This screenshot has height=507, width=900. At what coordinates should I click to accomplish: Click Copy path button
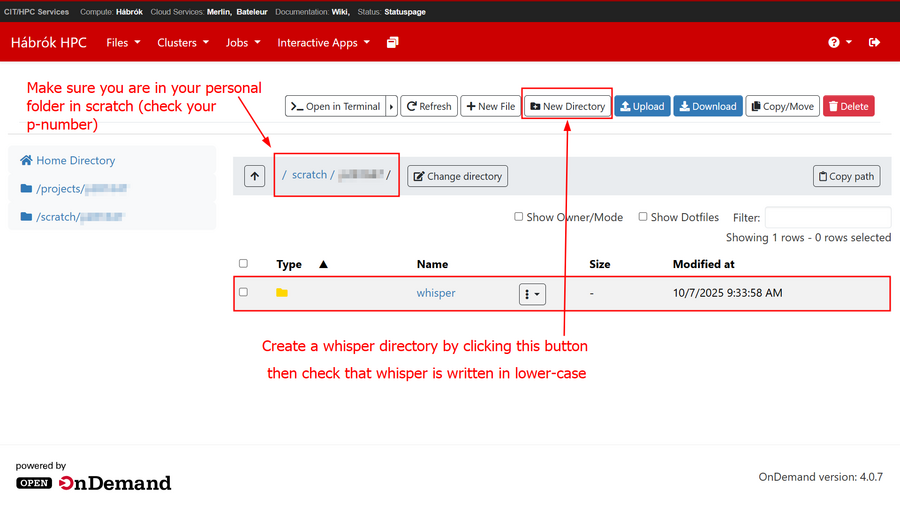click(845, 176)
